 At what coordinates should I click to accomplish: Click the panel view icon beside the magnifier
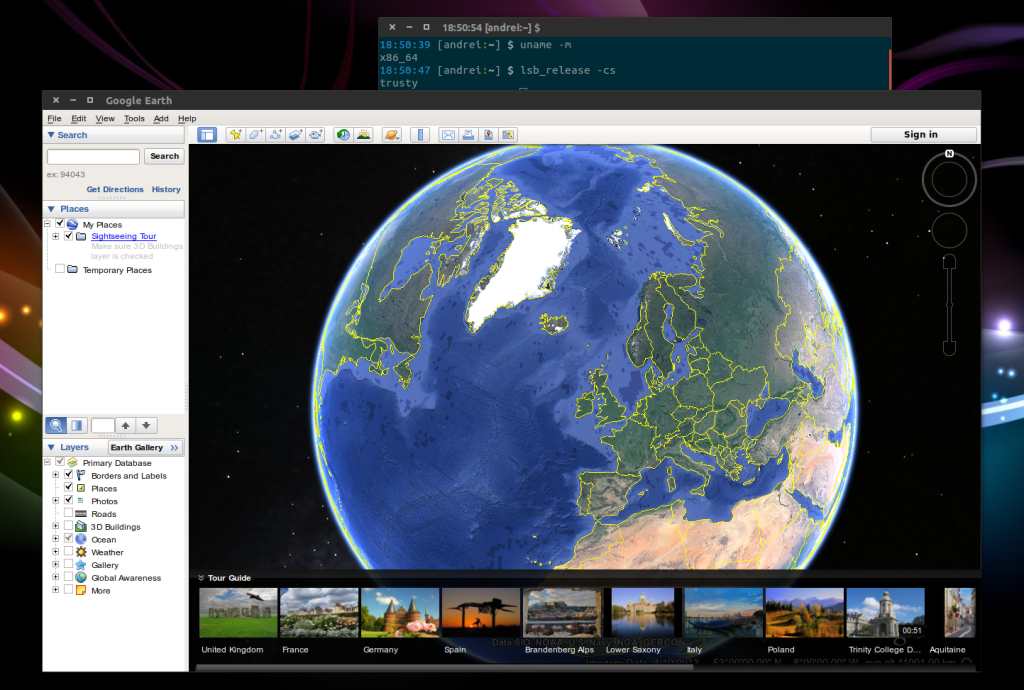[x=76, y=426]
